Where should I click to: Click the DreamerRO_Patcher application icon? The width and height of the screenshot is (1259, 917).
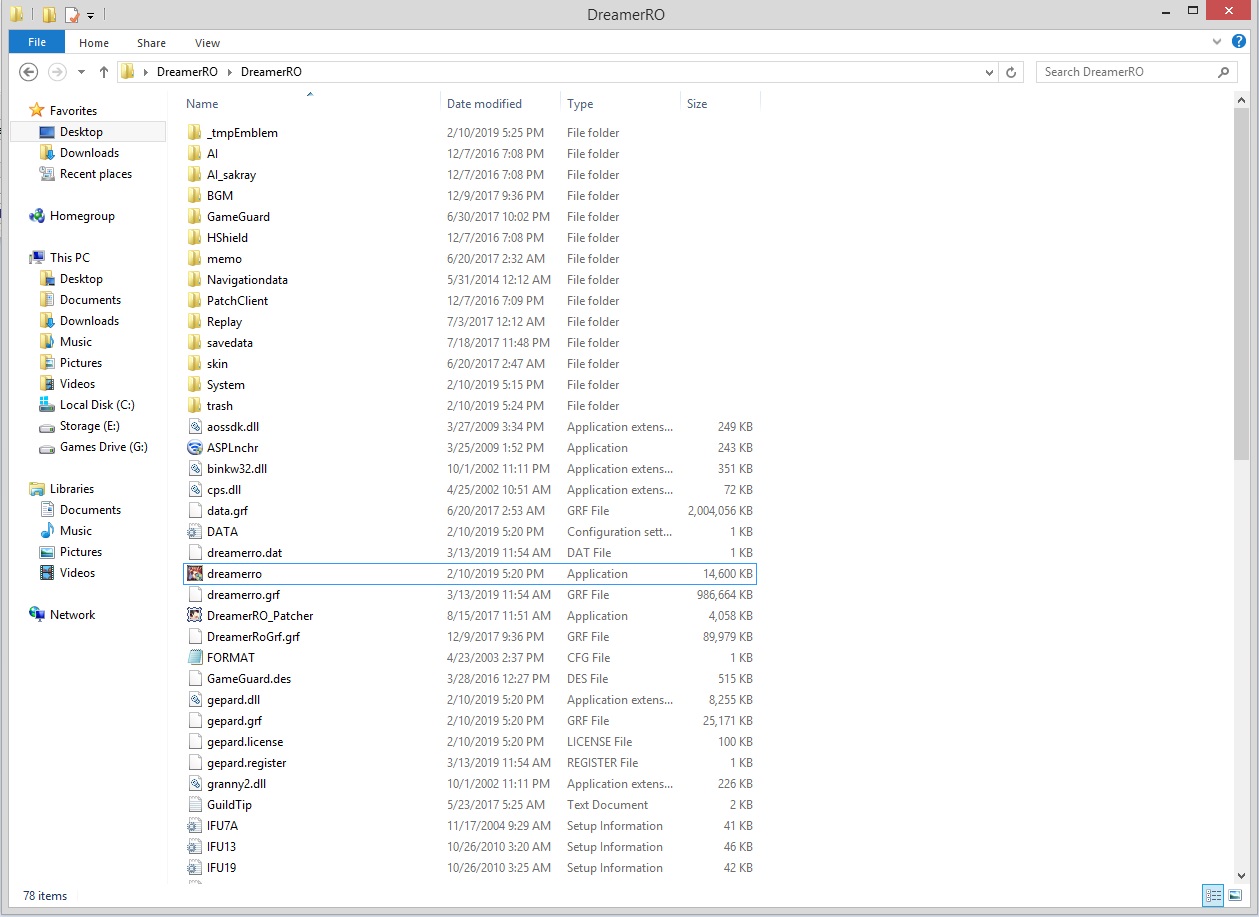click(x=195, y=616)
